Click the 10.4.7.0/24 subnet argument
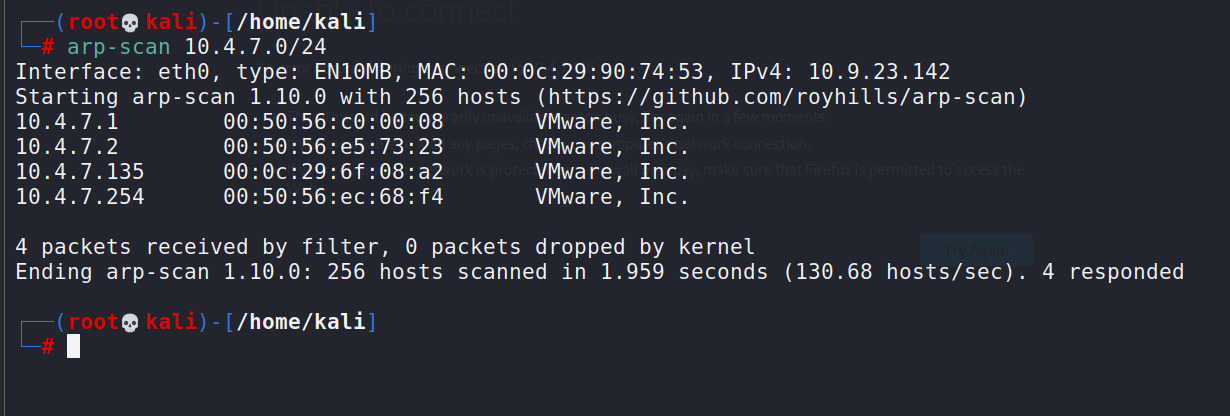 [x=256, y=47]
